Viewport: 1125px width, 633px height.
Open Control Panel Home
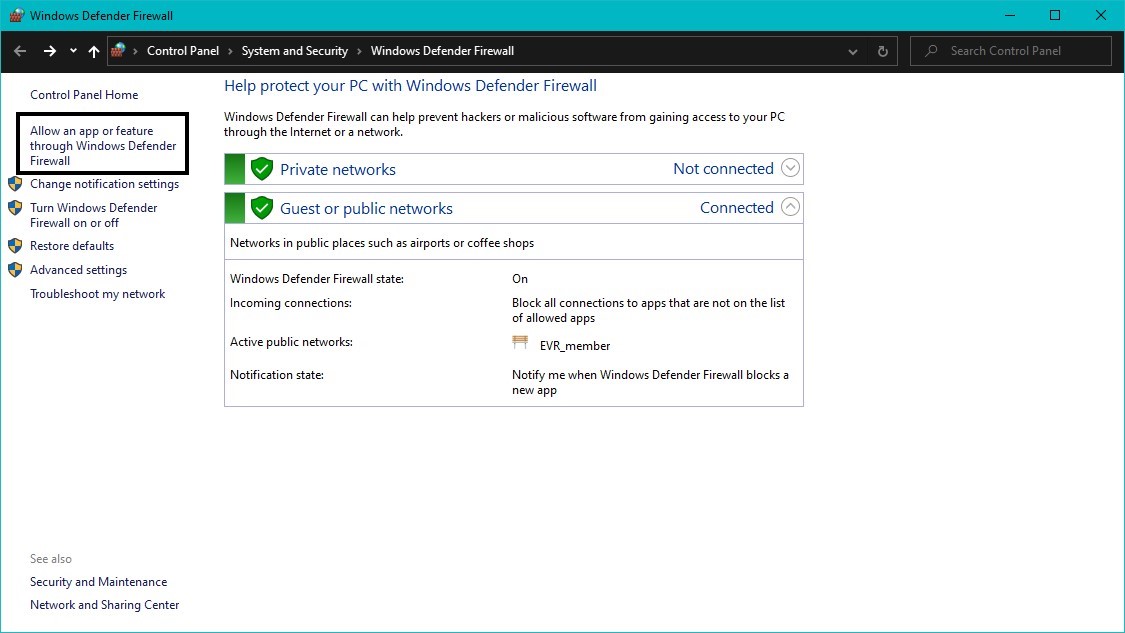84,95
